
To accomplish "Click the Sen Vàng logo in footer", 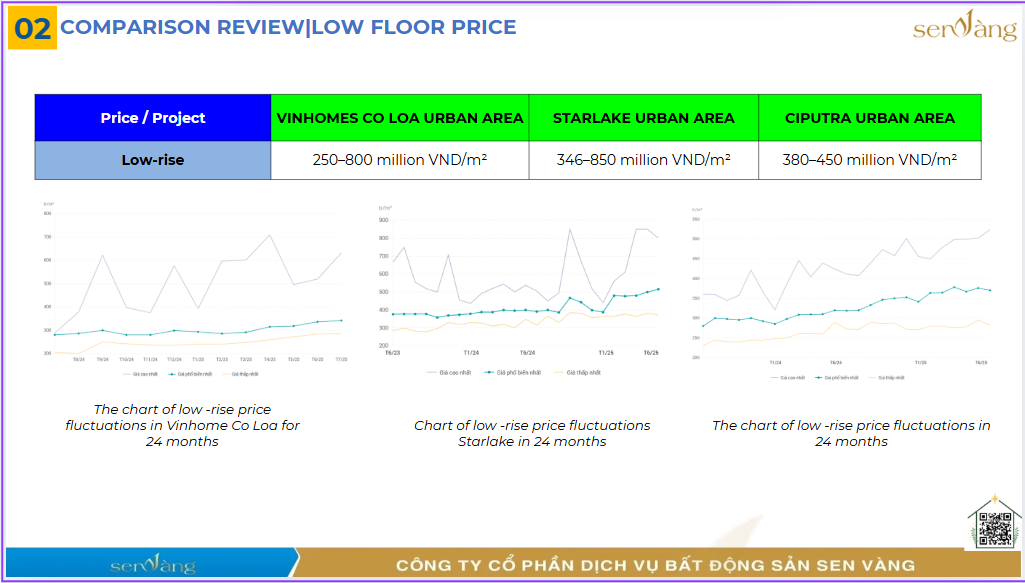I will 153,563.
